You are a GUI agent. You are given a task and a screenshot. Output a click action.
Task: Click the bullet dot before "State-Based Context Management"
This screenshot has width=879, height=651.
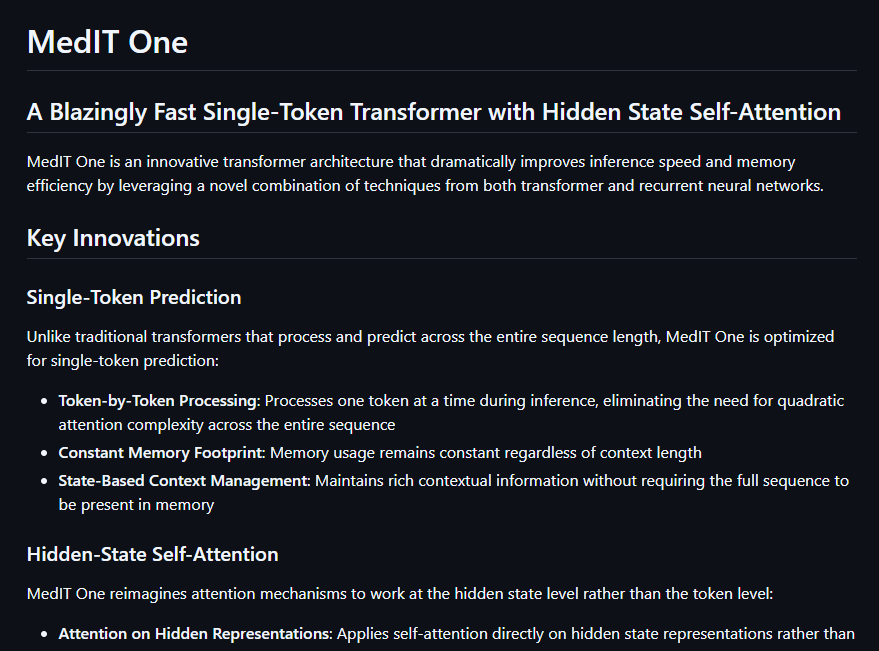tap(45, 481)
